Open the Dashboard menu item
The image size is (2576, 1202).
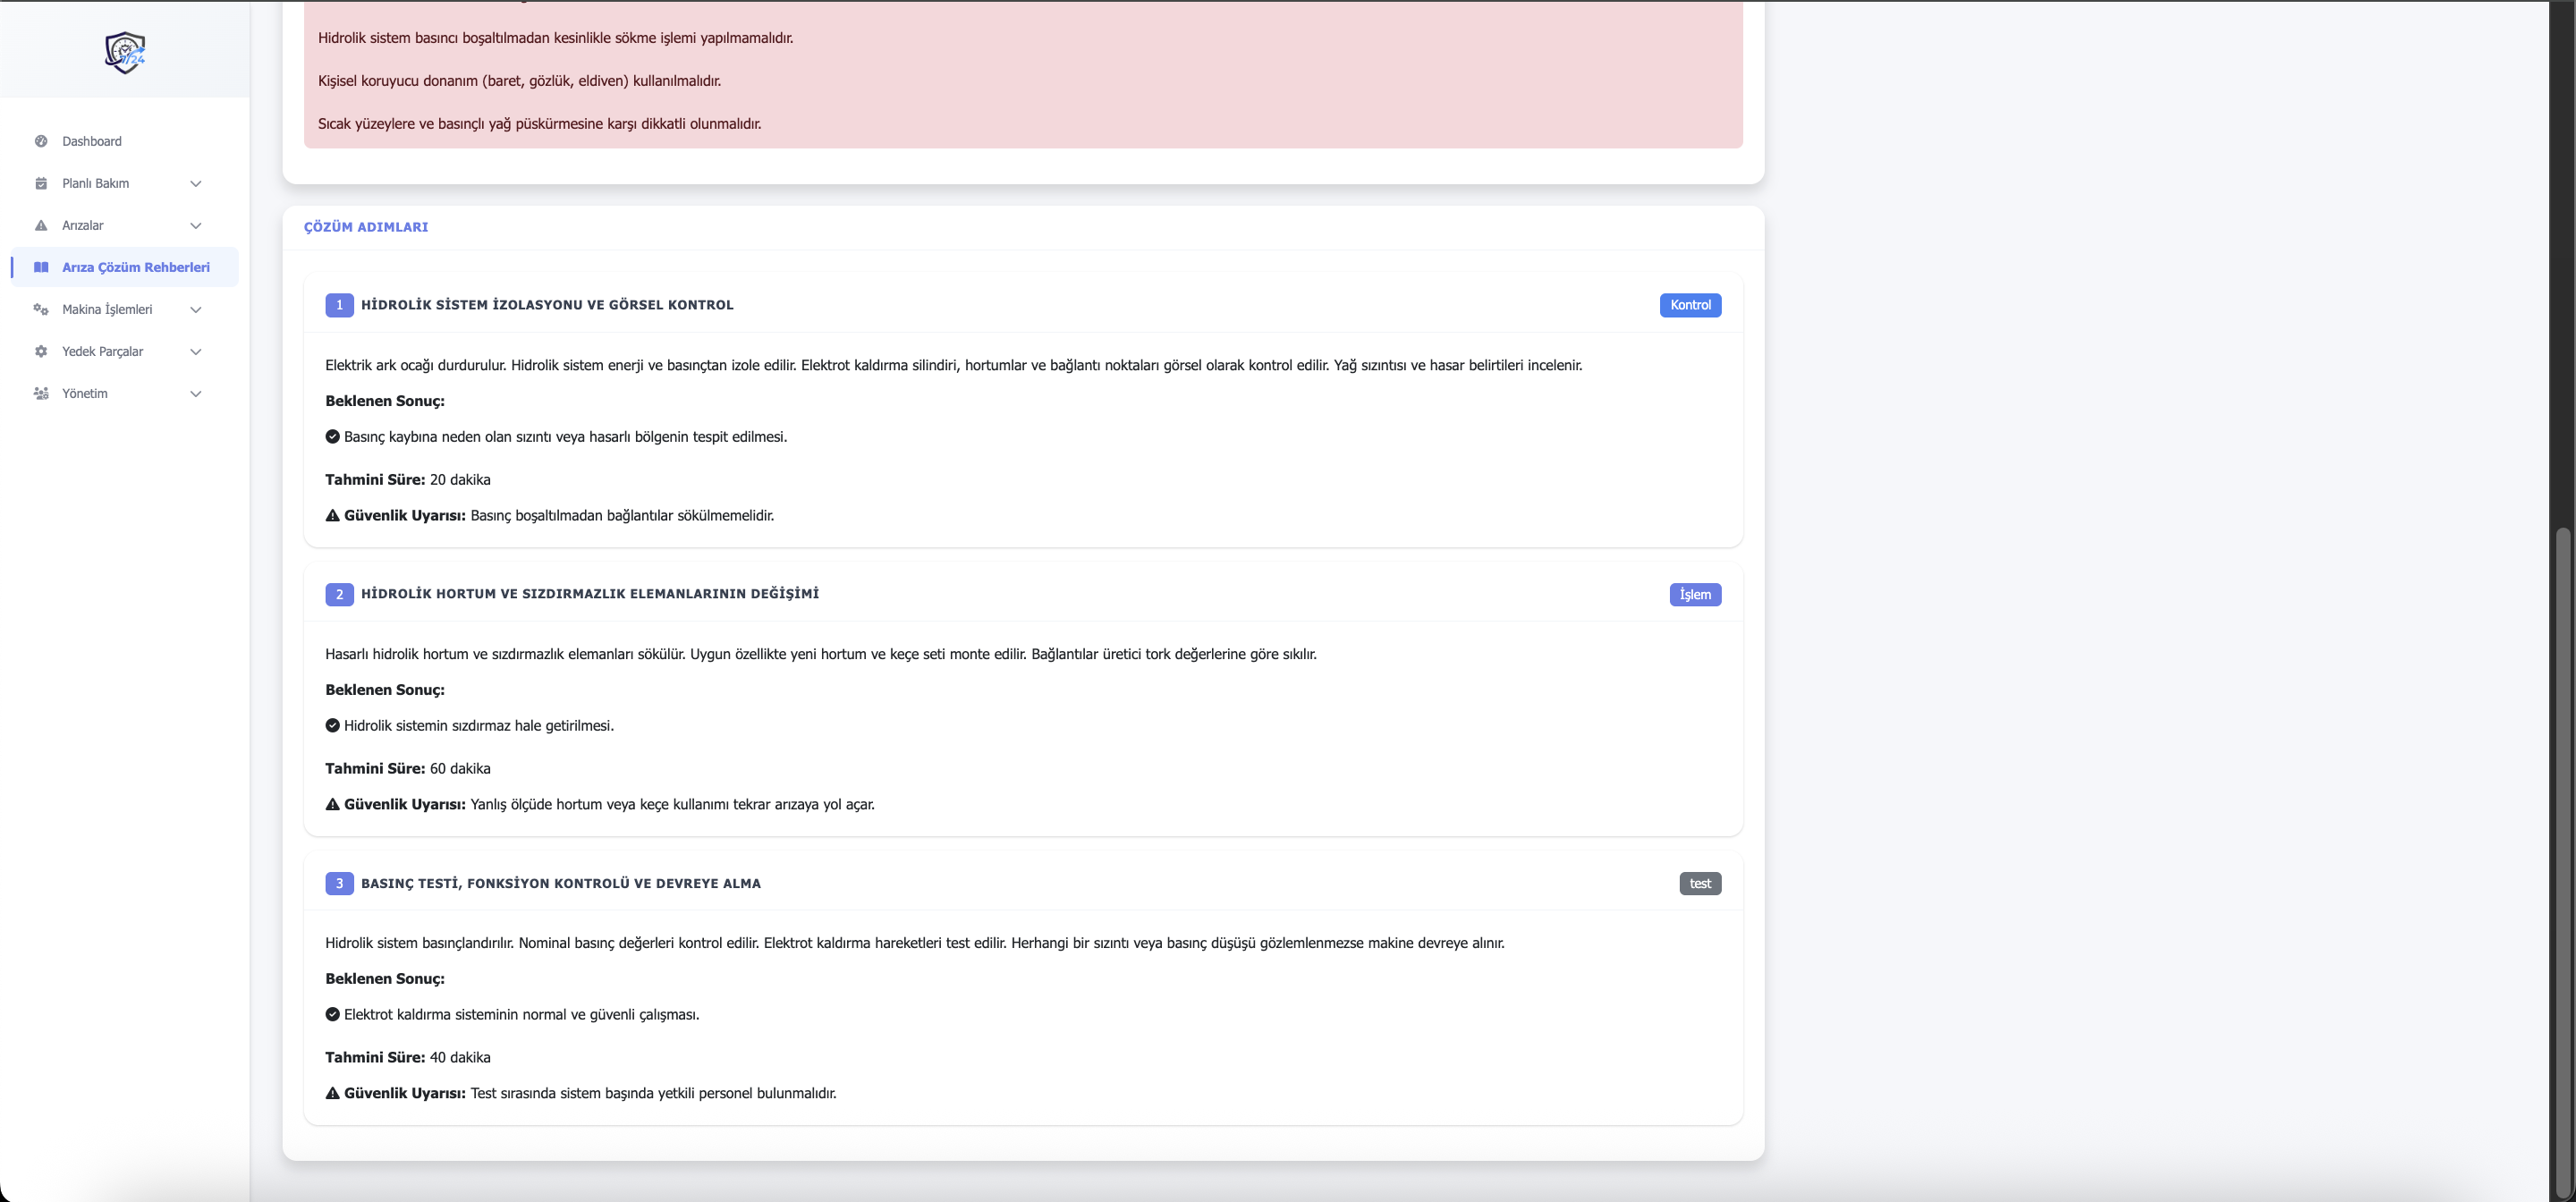click(92, 141)
